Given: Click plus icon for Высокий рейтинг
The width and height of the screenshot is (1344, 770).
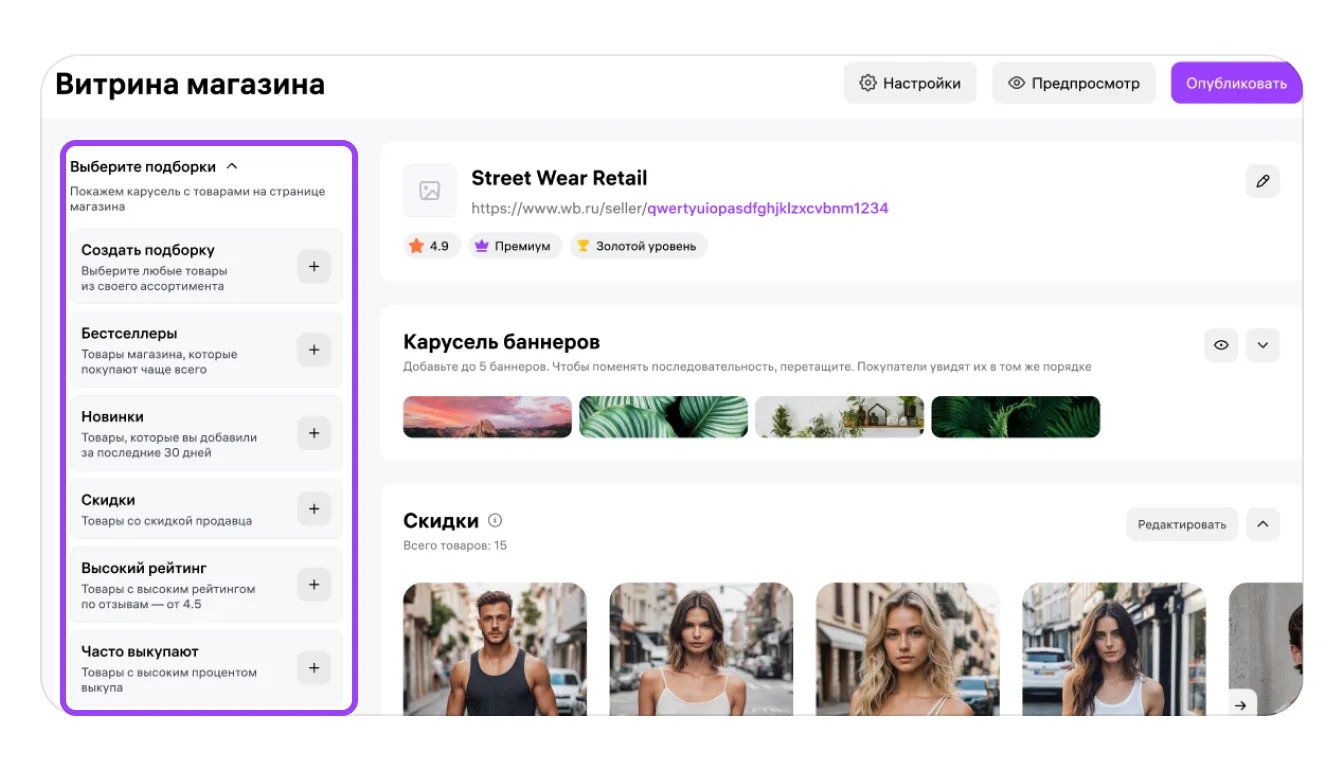Looking at the screenshot, I should 314,584.
